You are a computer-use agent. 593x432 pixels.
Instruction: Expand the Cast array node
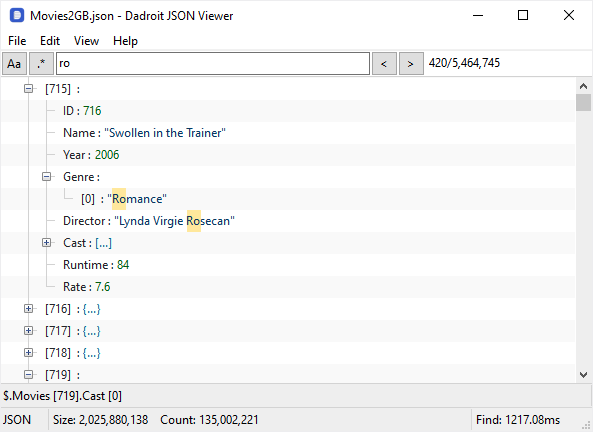click(47, 243)
